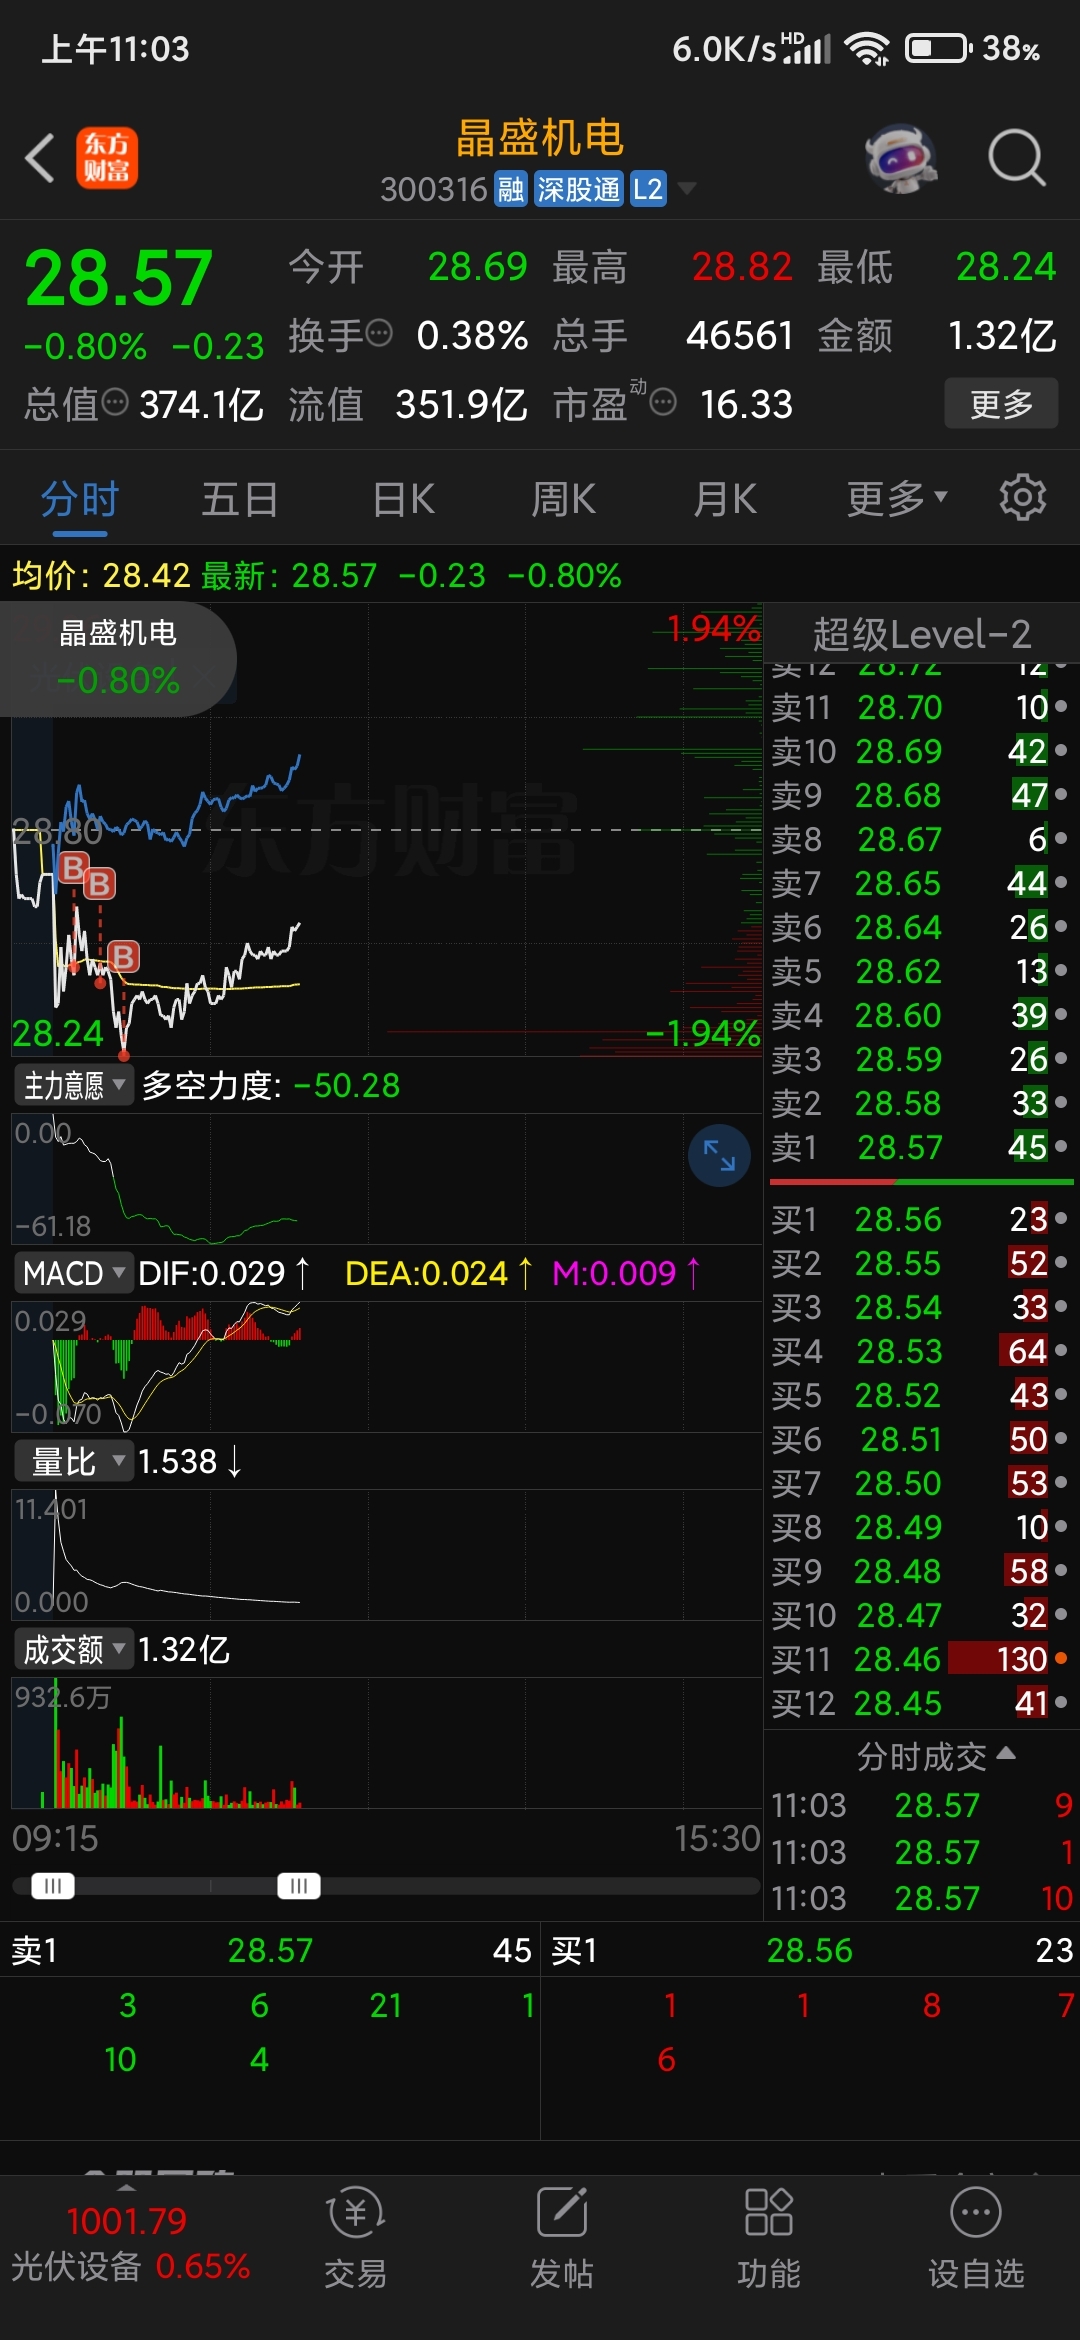Tap the topmost B buy marker on chart

73,867
